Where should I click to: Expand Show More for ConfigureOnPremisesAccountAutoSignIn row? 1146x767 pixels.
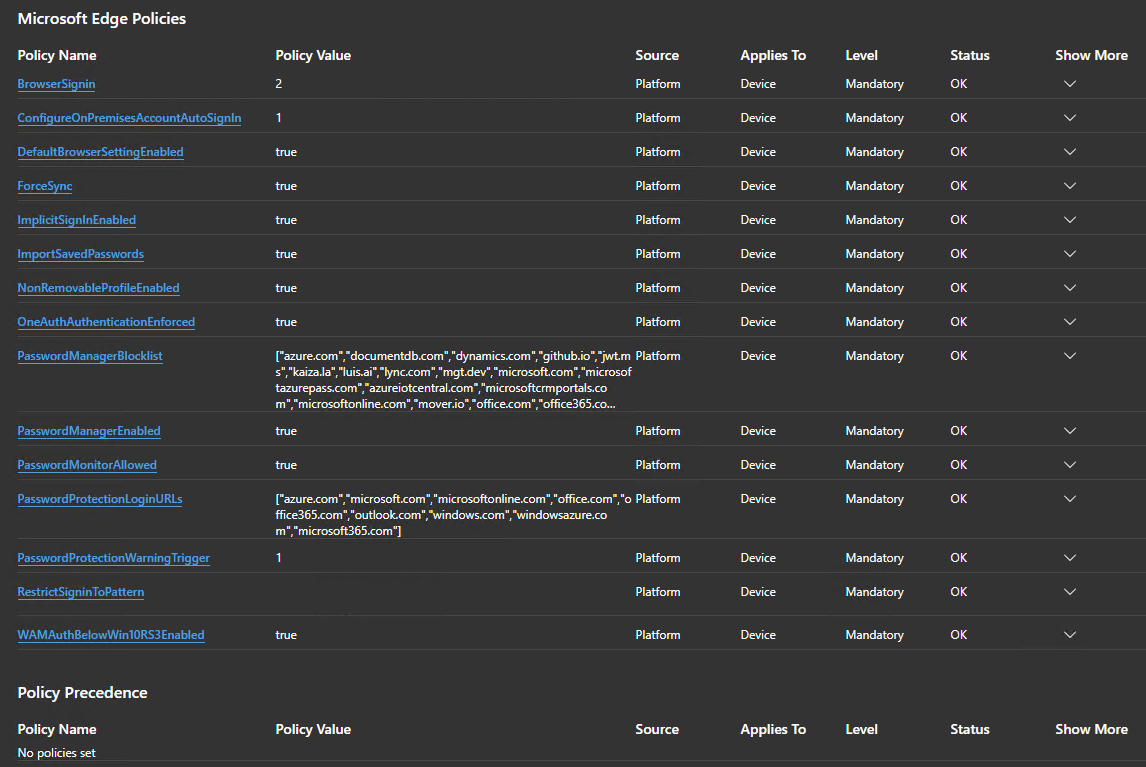(x=1070, y=118)
